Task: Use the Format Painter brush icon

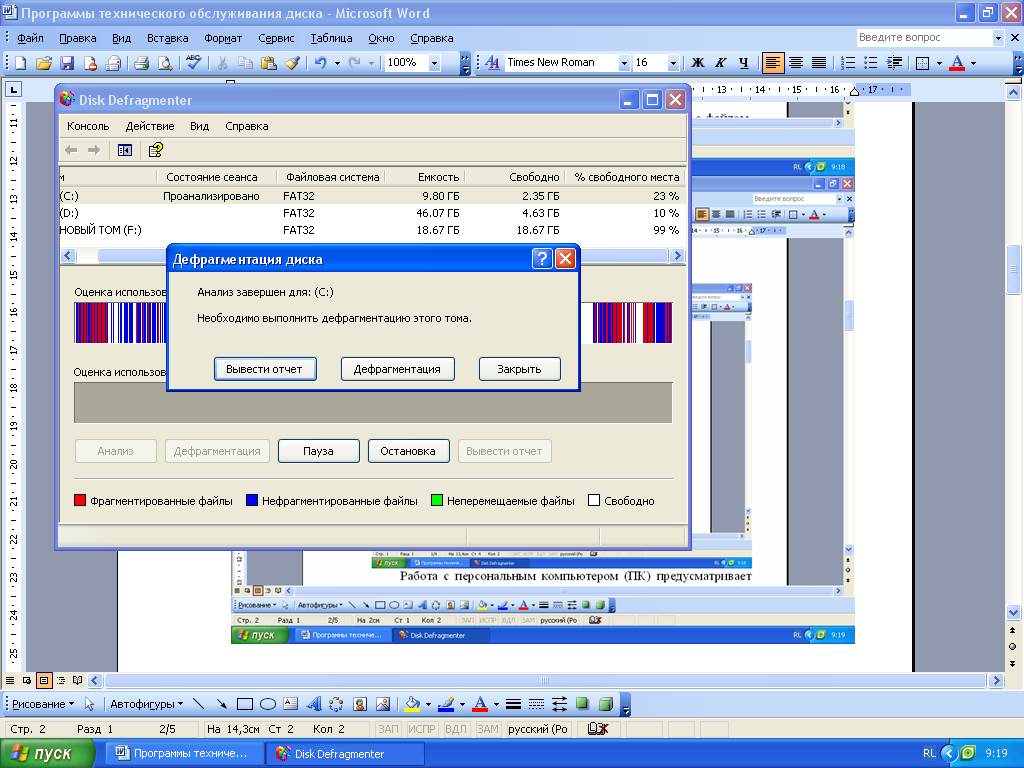Action: [x=292, y=63]
